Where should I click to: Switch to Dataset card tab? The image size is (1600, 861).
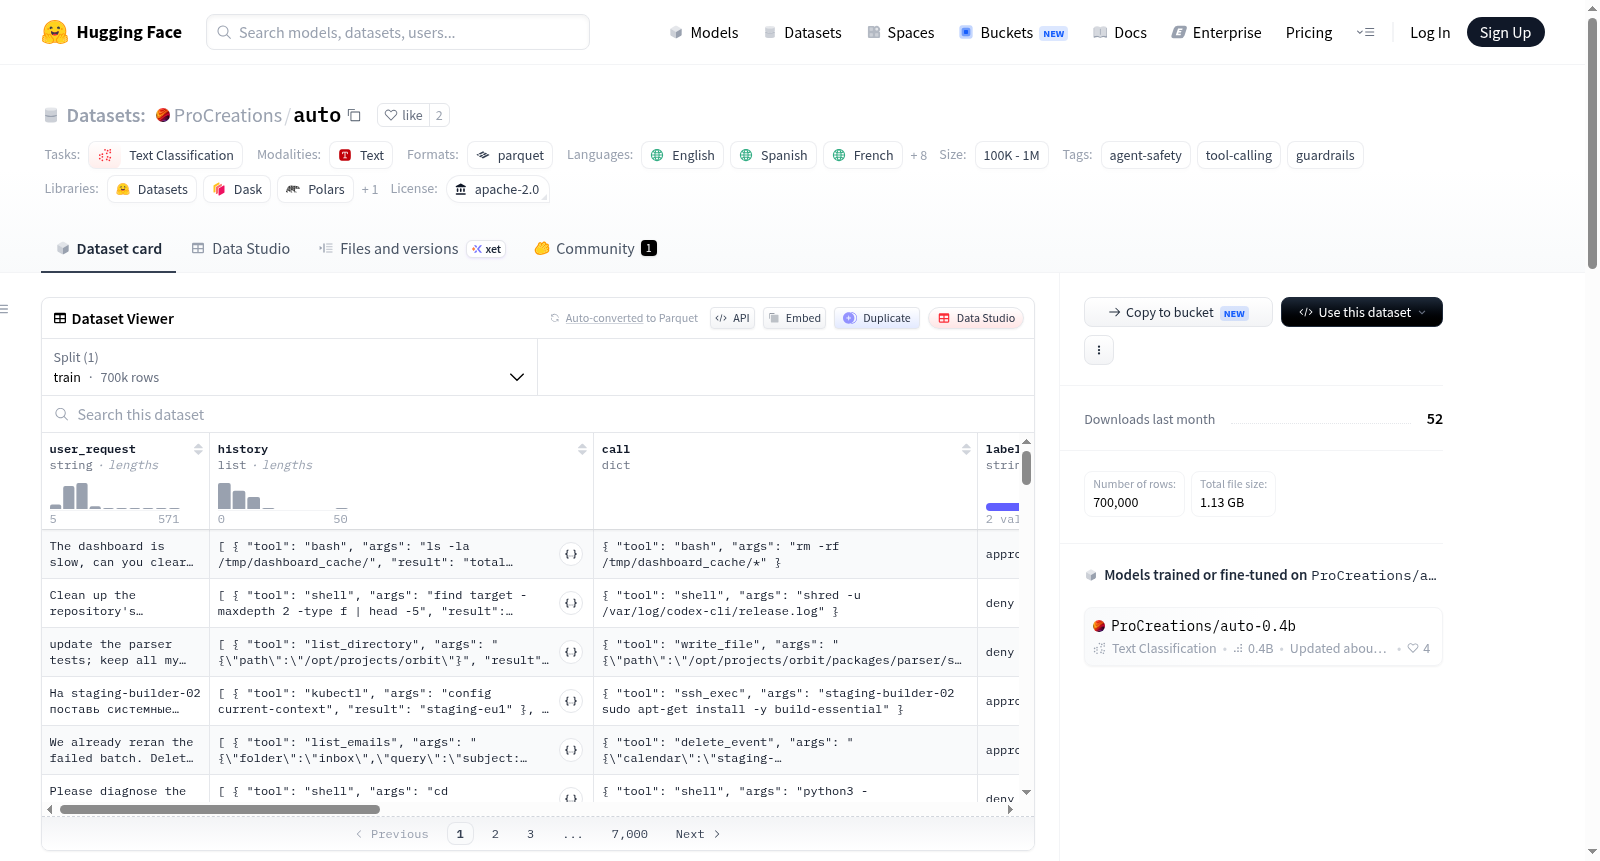point(108,248)
